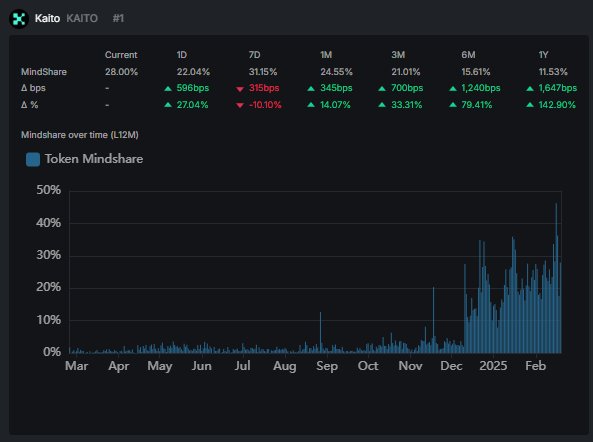Select the 1Y column header
Image resolution: width=593 pixels, height=442 pixels.
pyautogui.click(x=543, y=55)
